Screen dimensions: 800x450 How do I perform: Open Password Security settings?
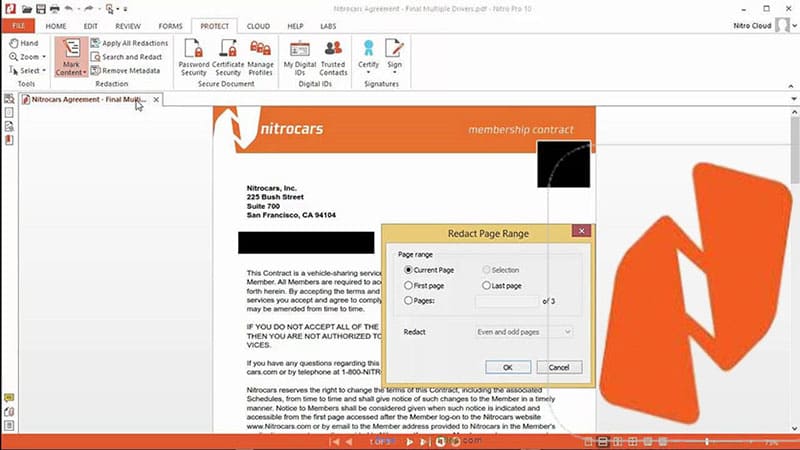coord(194,57)
